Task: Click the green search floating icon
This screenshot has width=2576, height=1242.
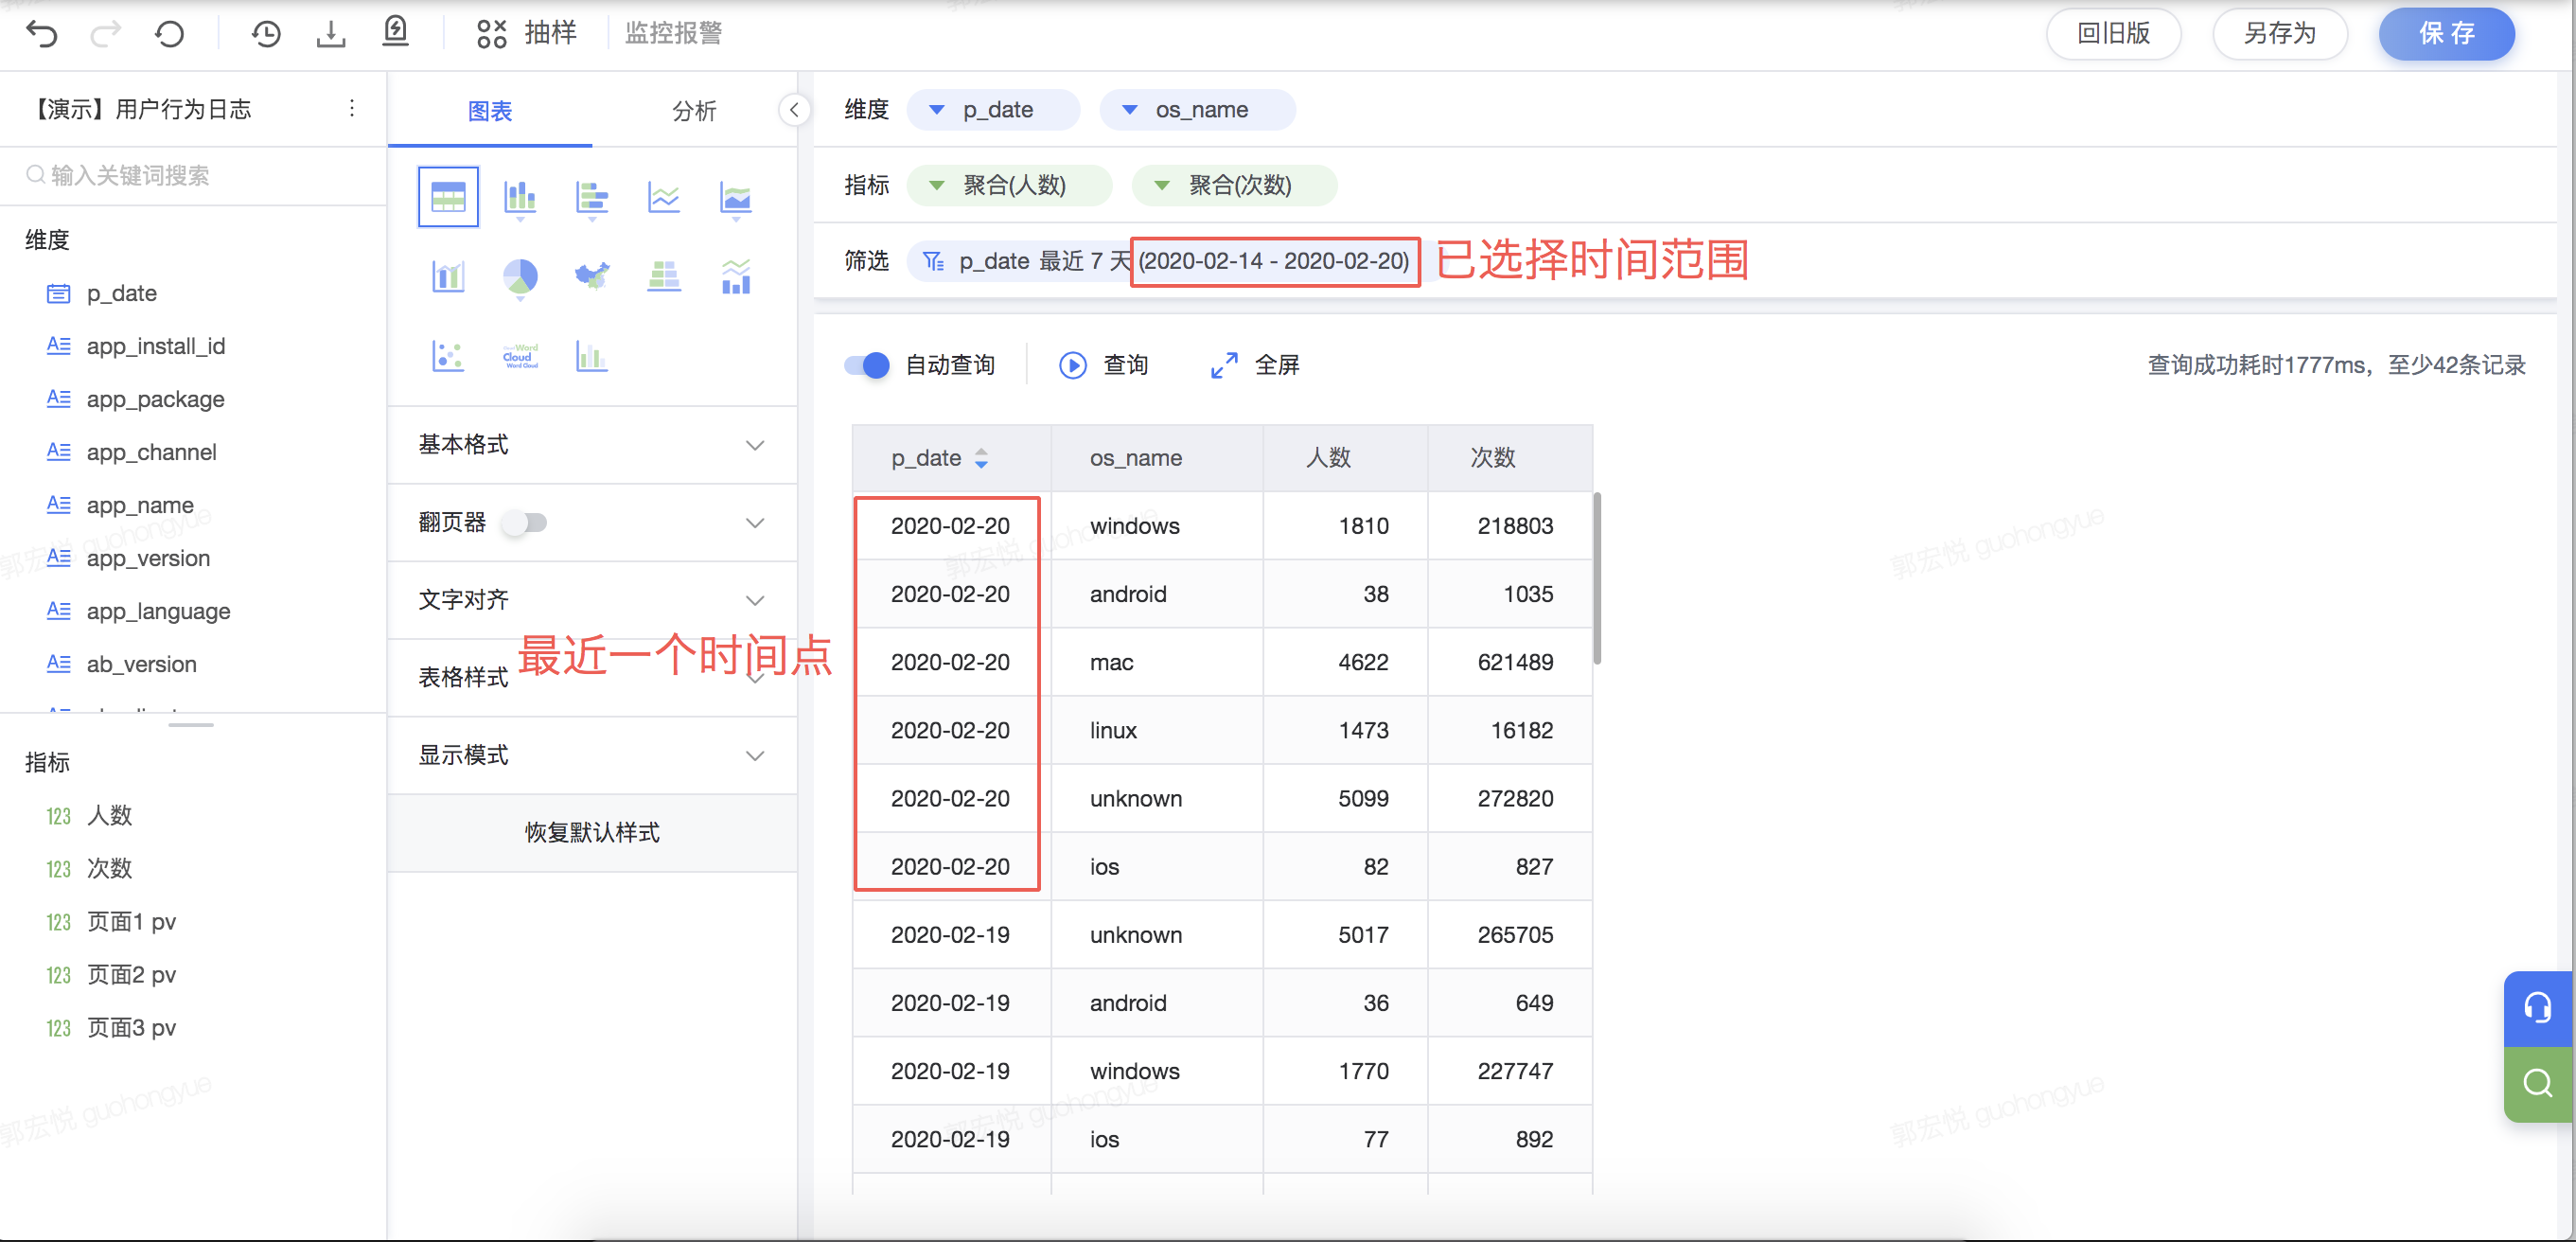Action: pyautogui.click(x=2538, y=1083)
